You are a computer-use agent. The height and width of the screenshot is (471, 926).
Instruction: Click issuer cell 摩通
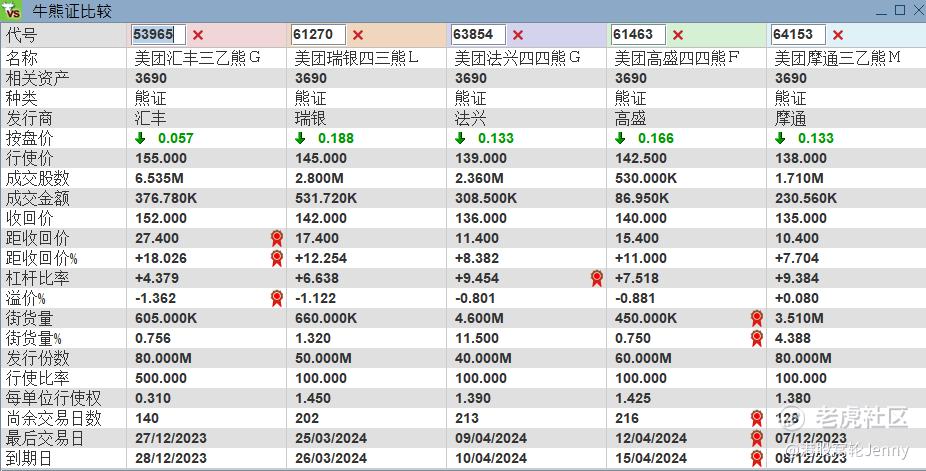[x=791, y=118]
